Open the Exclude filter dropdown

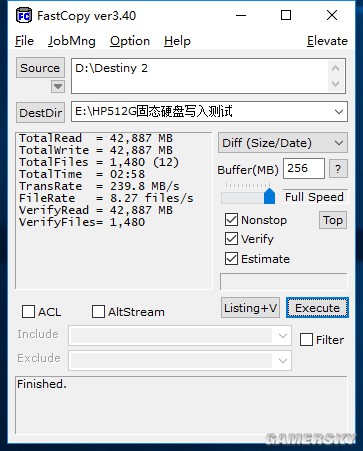coord(283,360)
